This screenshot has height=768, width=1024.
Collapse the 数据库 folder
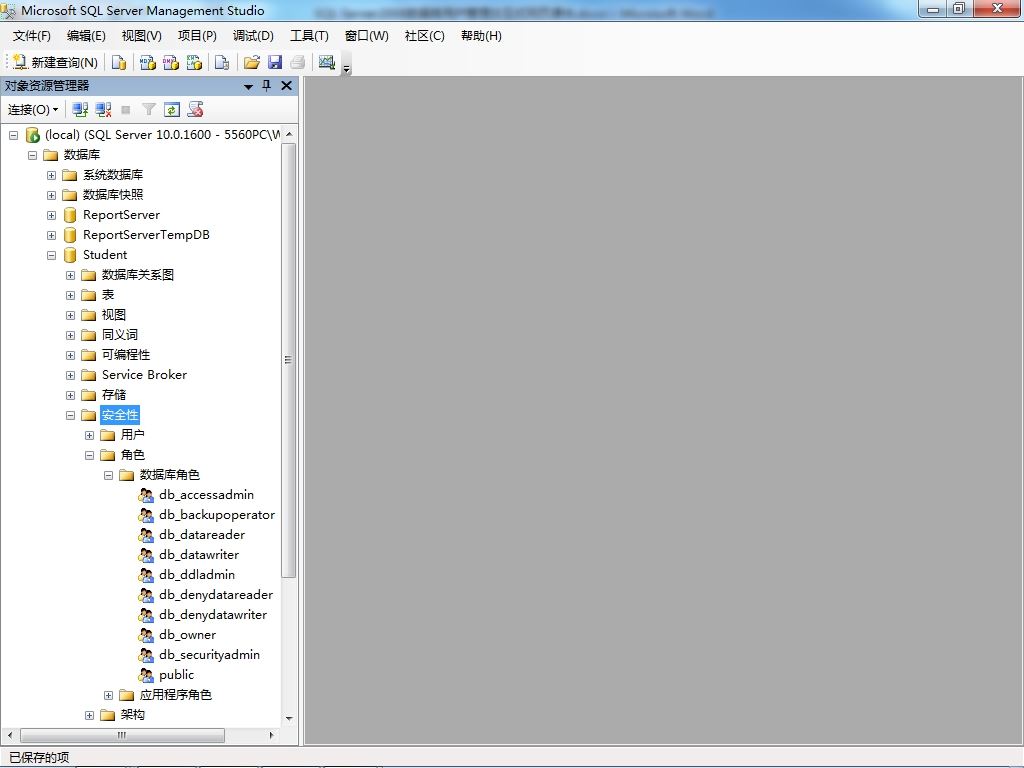[33, 155]
